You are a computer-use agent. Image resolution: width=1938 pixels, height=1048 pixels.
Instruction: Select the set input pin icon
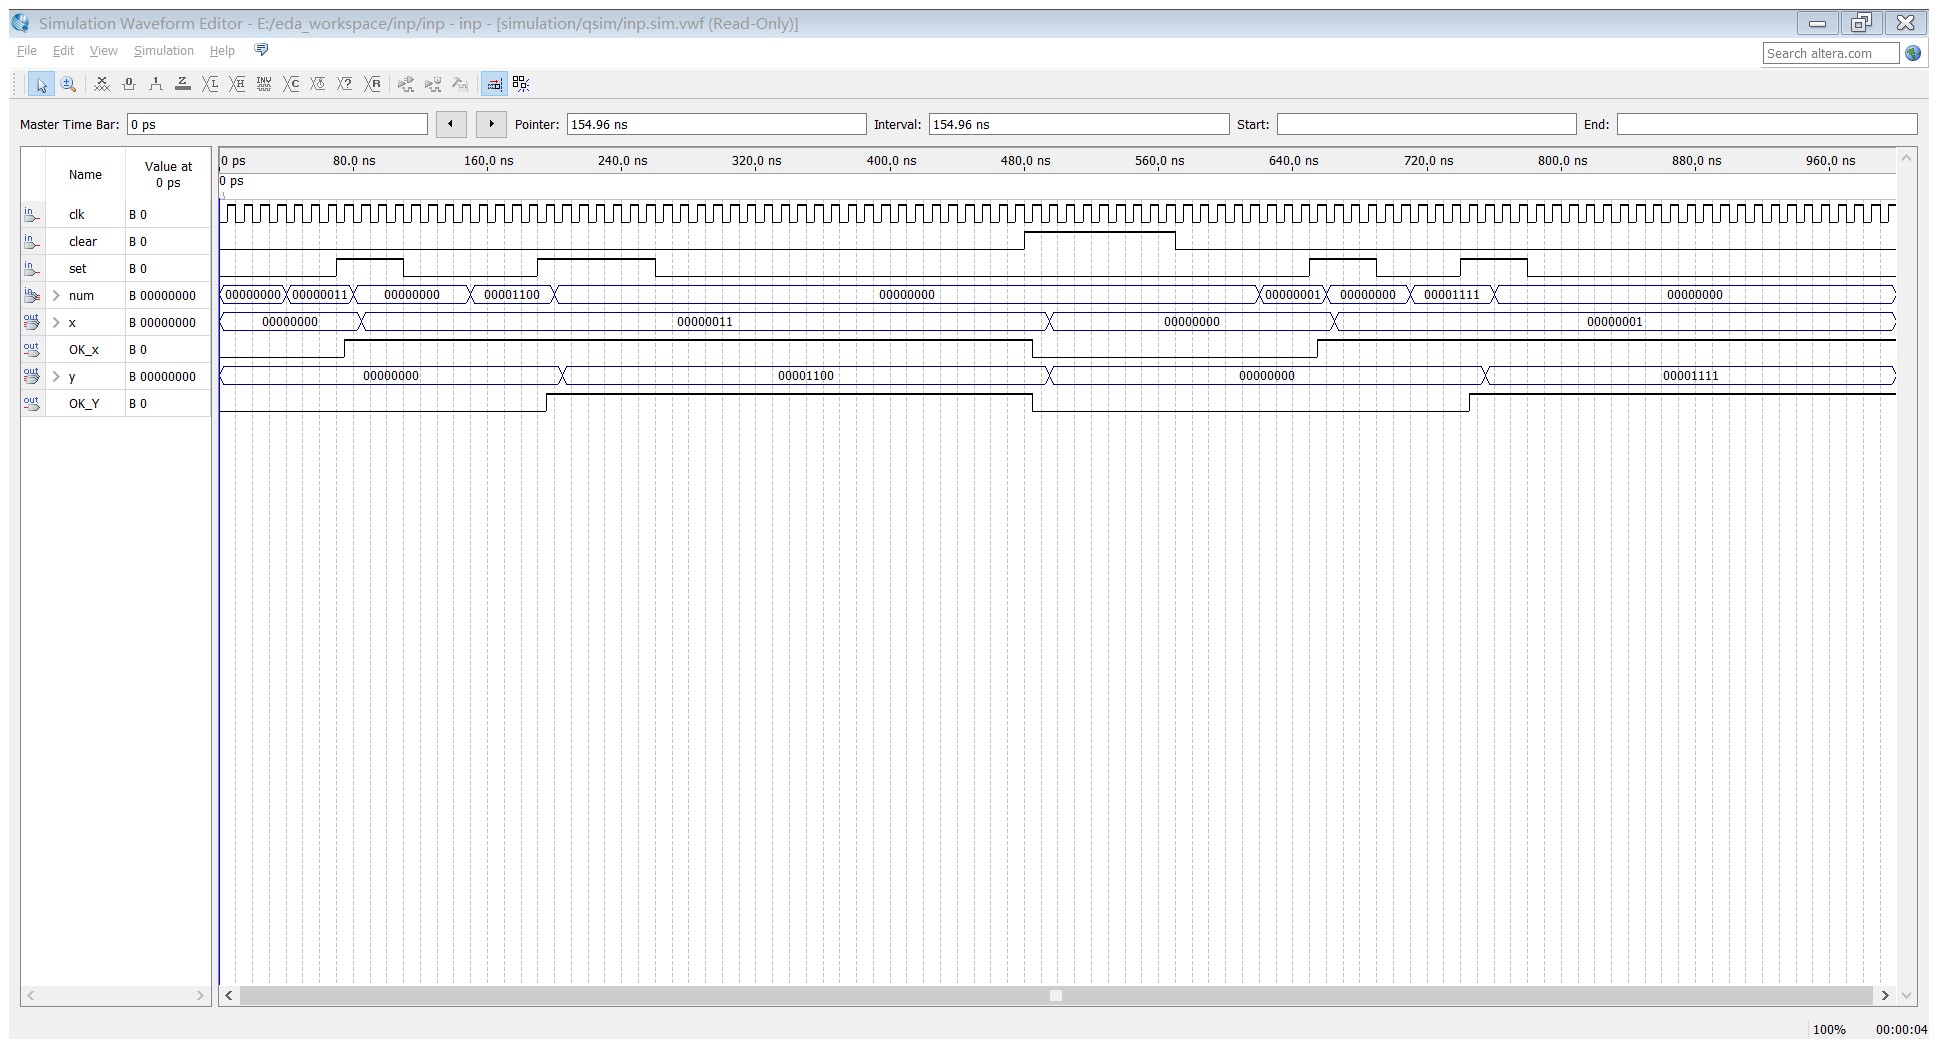[x=31, y=269]
